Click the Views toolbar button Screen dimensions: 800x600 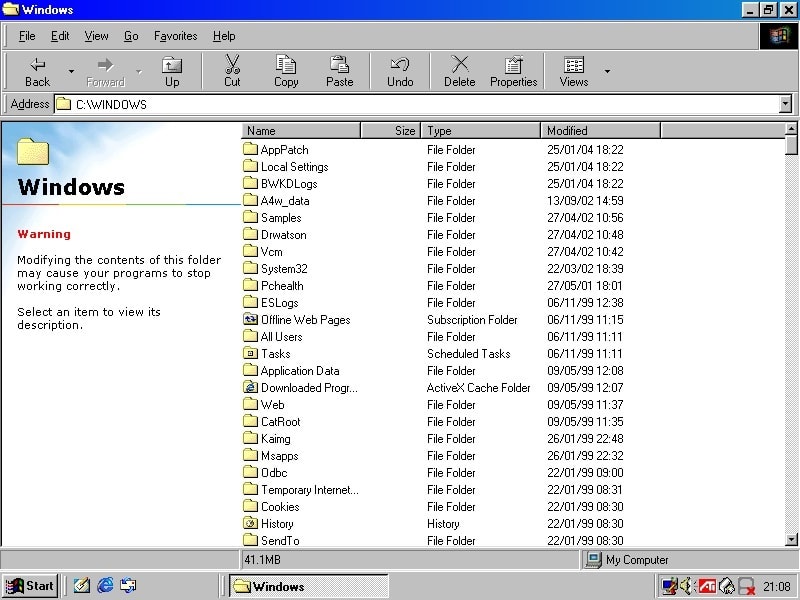(573, 71)
